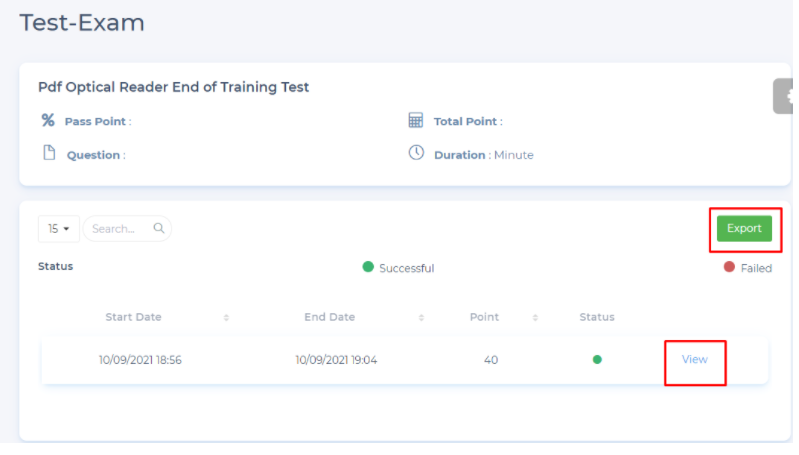Toggle sort arrows next to End Date
Image resolution: width=799 pixels, height=455 pixels.
[421, 317]
